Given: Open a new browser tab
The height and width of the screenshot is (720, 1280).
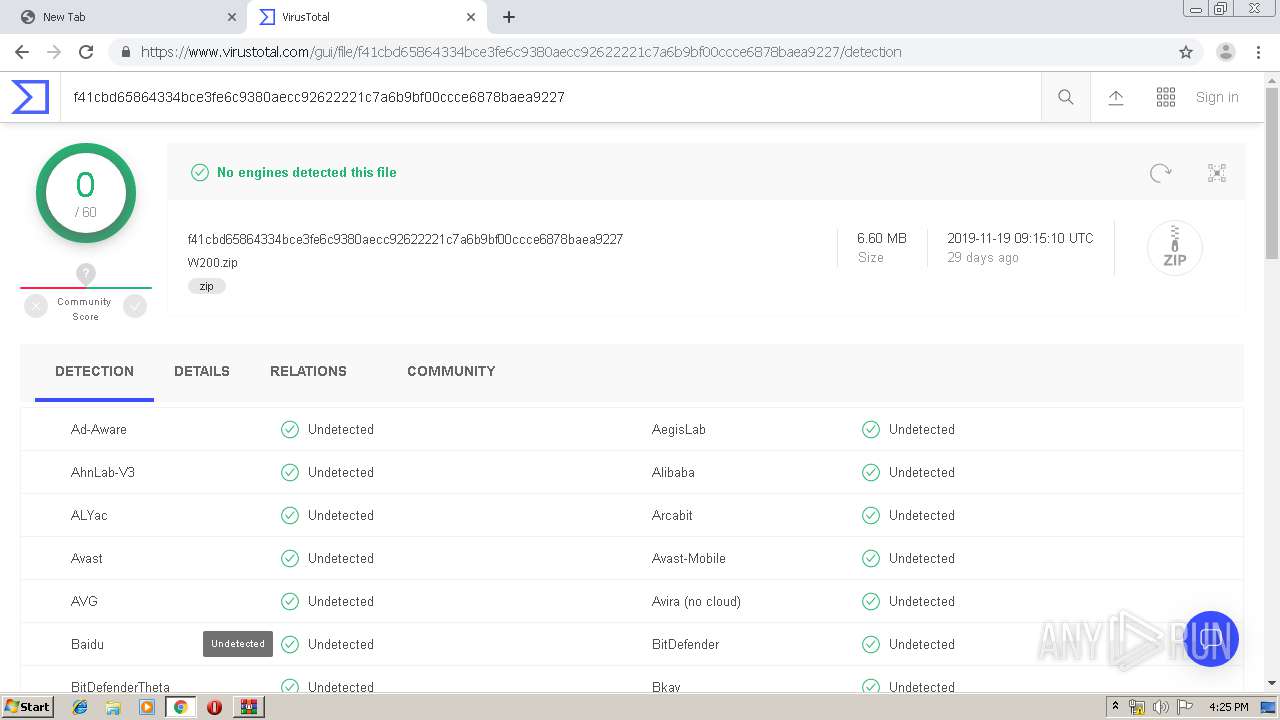Looking at the screenshot, I should [509, 17].
